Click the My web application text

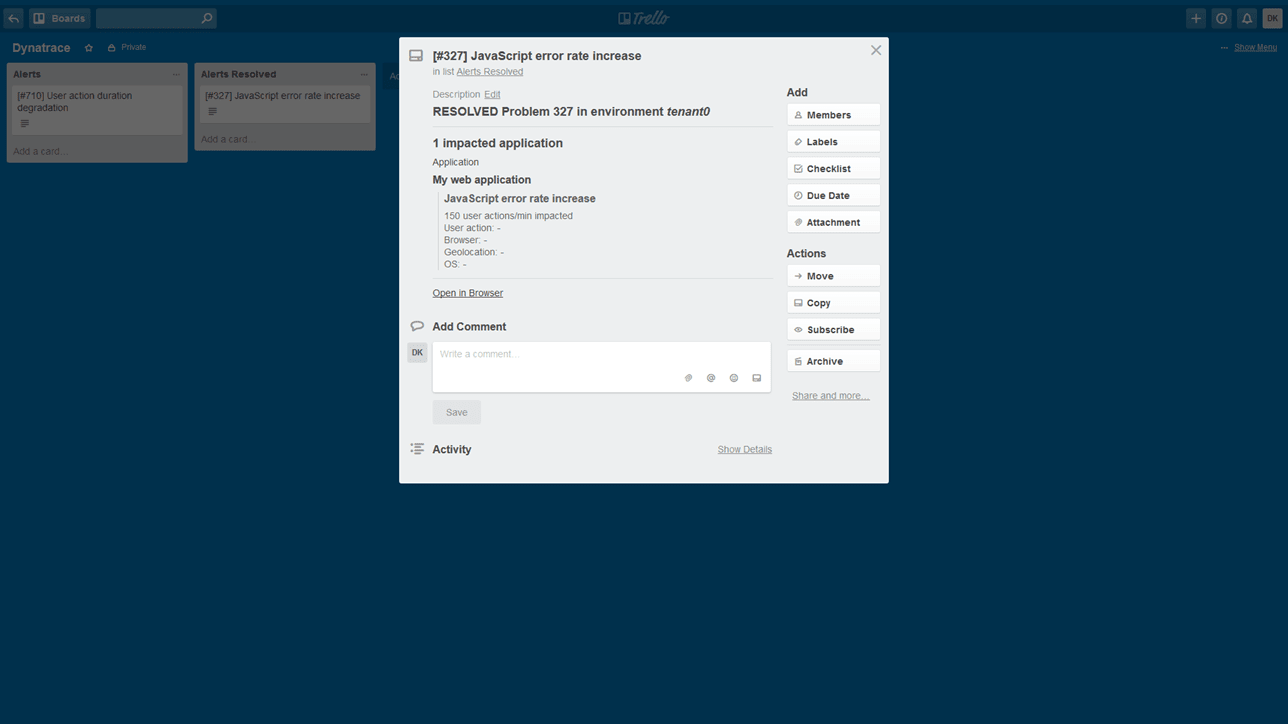[x=481, y=180]
